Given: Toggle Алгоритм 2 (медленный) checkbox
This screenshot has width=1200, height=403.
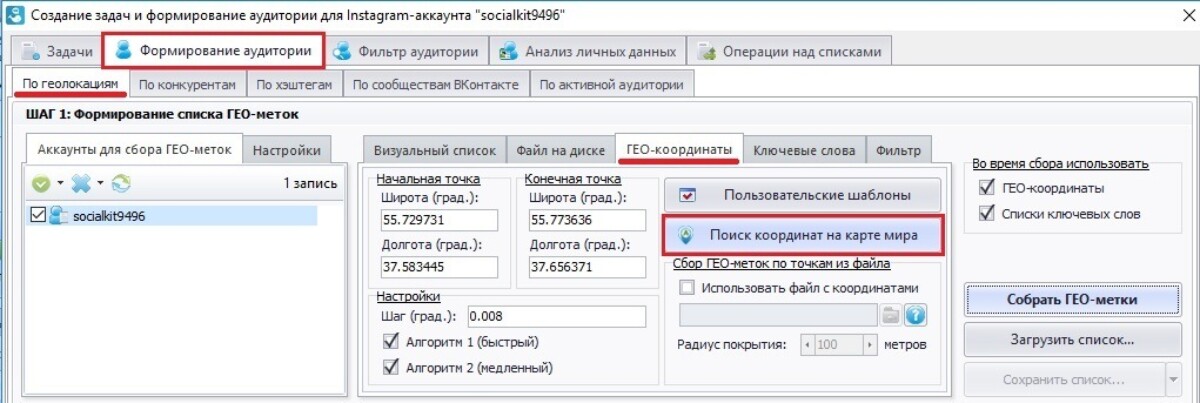Looking at the screenshot, I should click(x=390, y=367).
